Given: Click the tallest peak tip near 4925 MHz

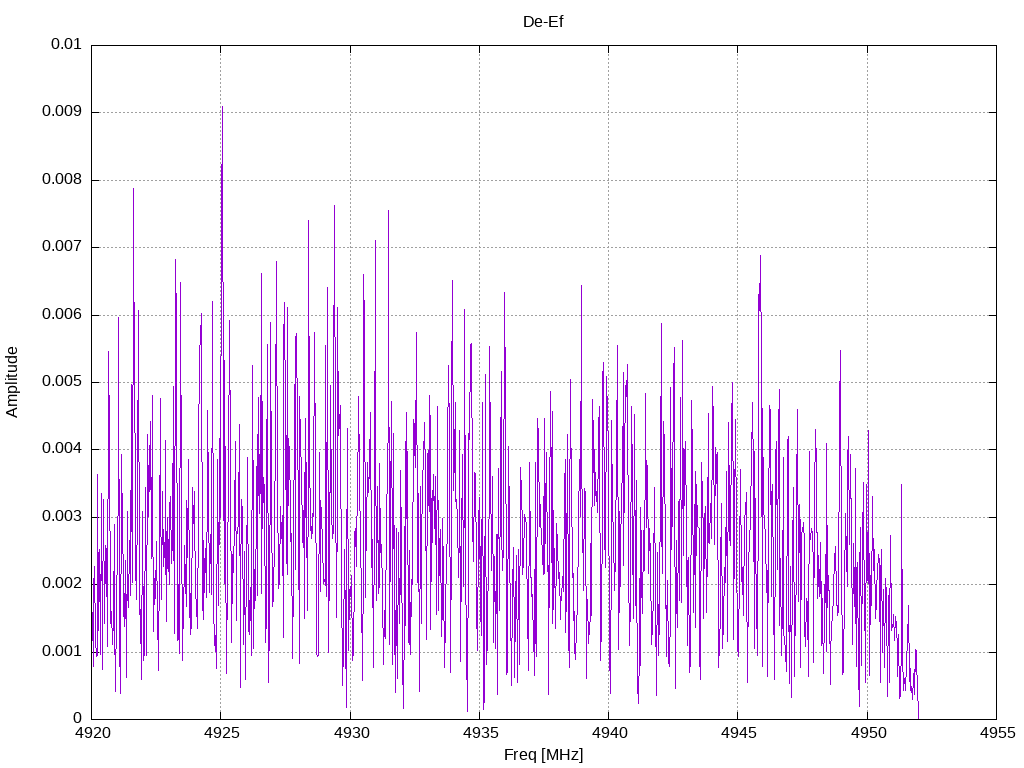Looking at the screenshot, I should coord(223,107).
